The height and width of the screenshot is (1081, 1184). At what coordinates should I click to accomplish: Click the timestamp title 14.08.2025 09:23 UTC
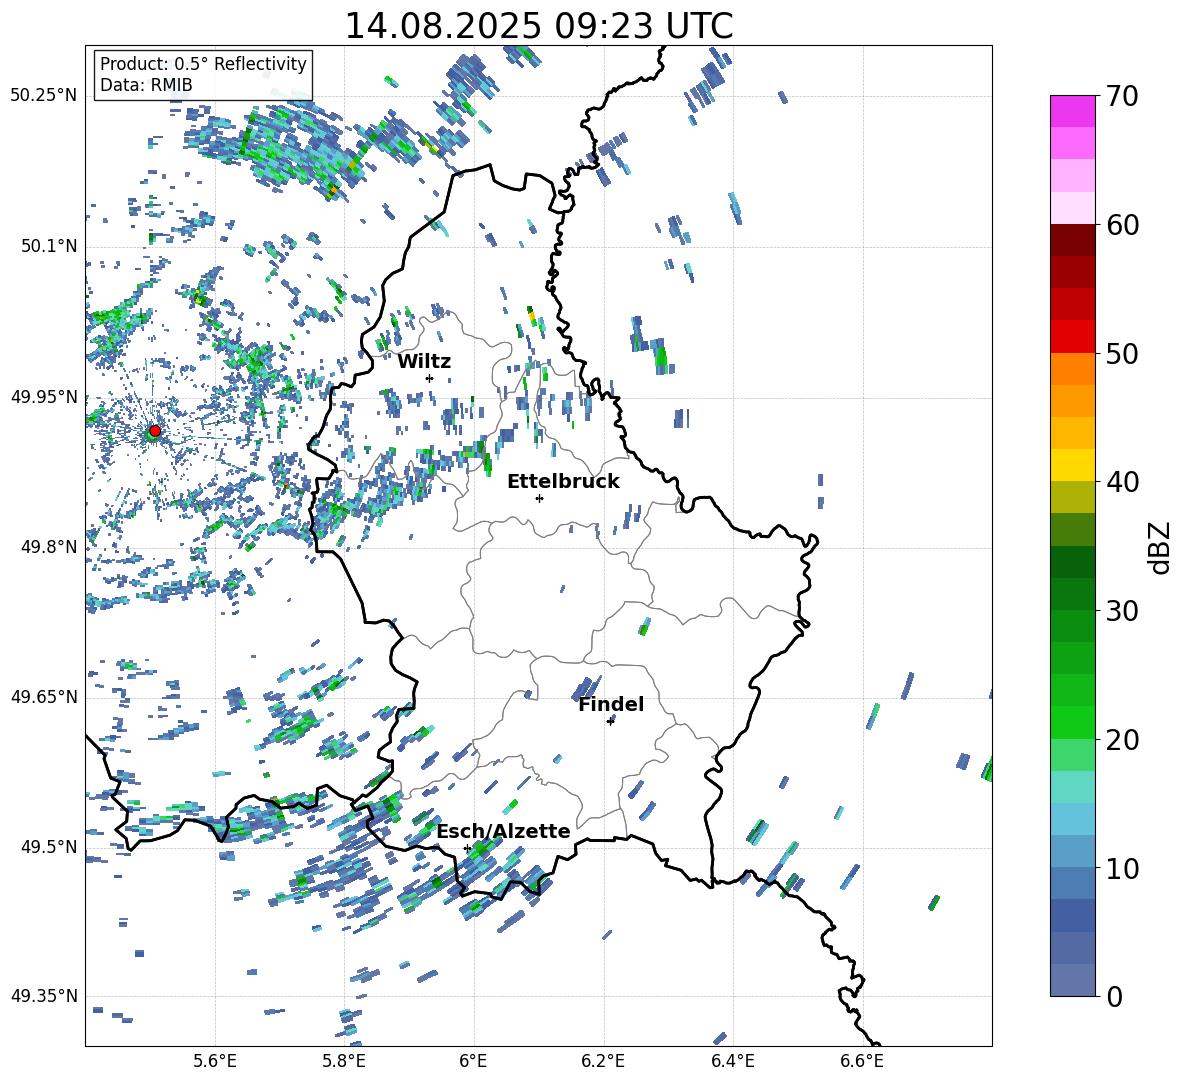click(538, 26)
